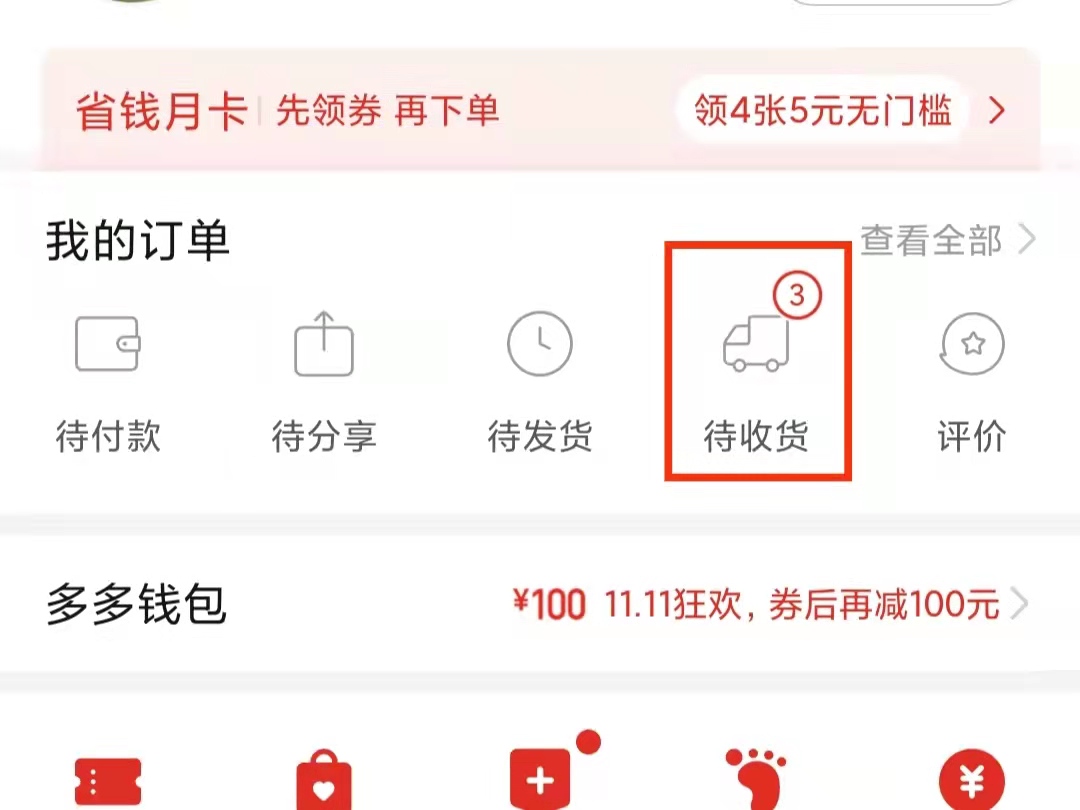Screen dimensions: 1080x810
Task: Tap the 省钱月卡 title text
Action: pyautogui.click(x=162, y=111)
